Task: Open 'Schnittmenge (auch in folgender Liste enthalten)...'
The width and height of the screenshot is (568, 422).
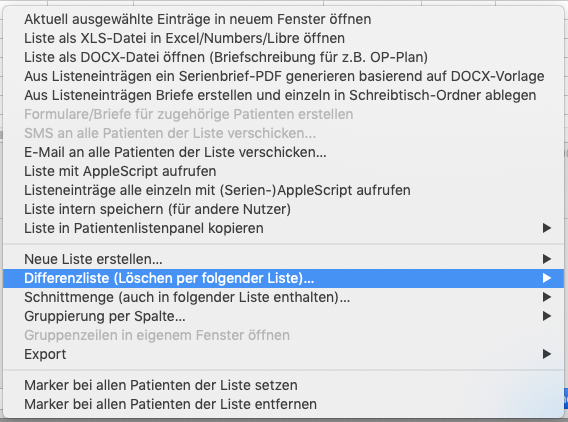Action: pyautogui.click(x=283, y=297)
